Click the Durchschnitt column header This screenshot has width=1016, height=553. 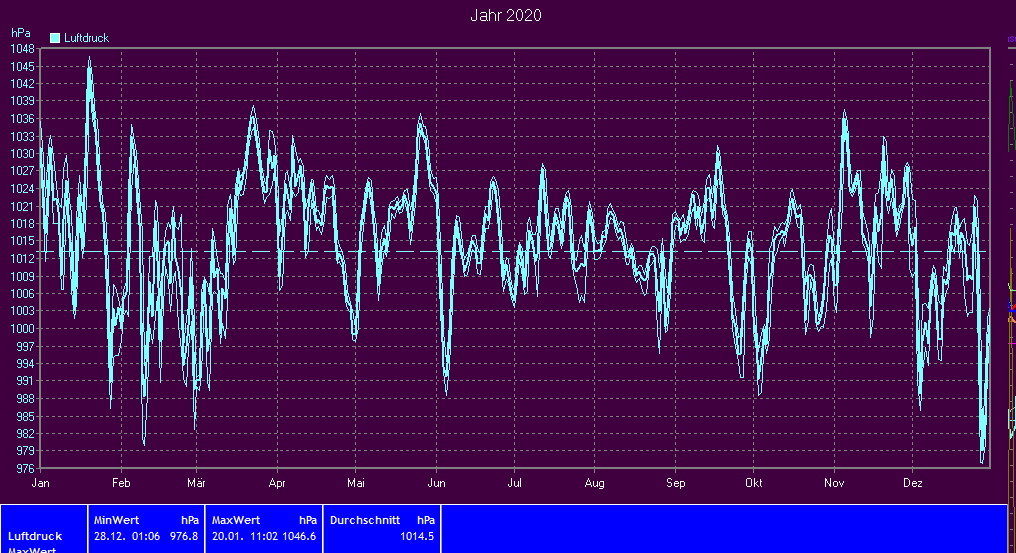(x=364, y=520)
